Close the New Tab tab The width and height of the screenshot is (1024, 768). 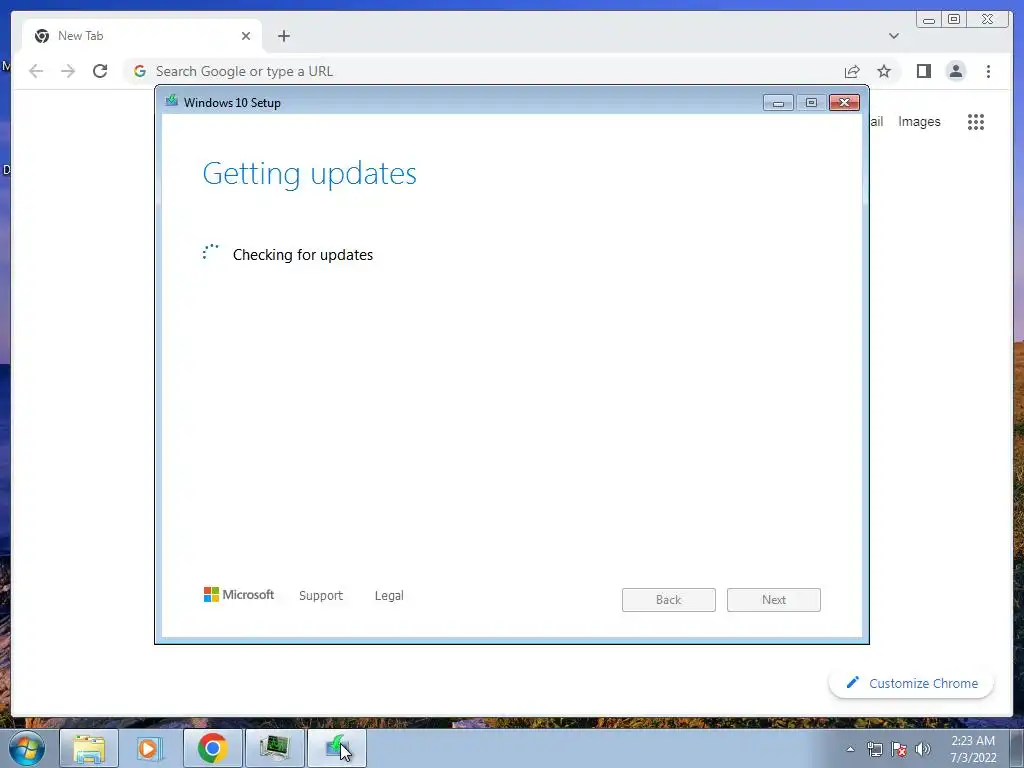[246, 36]
